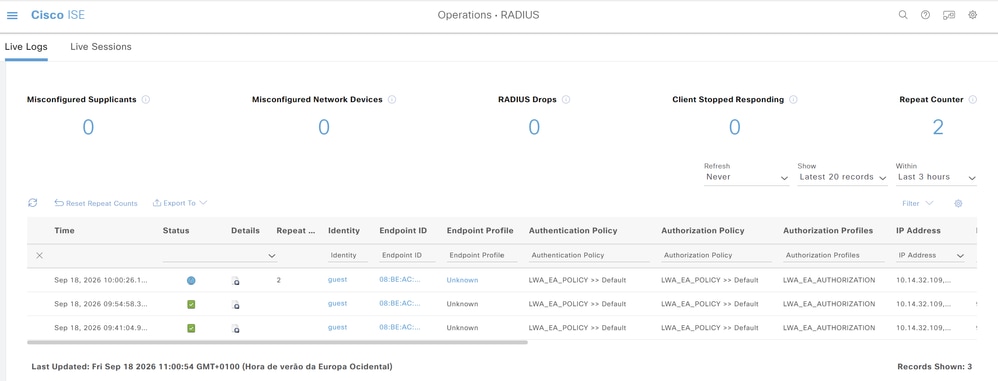Click guest identity in 09:54:58 row

(x=337, y=303)
